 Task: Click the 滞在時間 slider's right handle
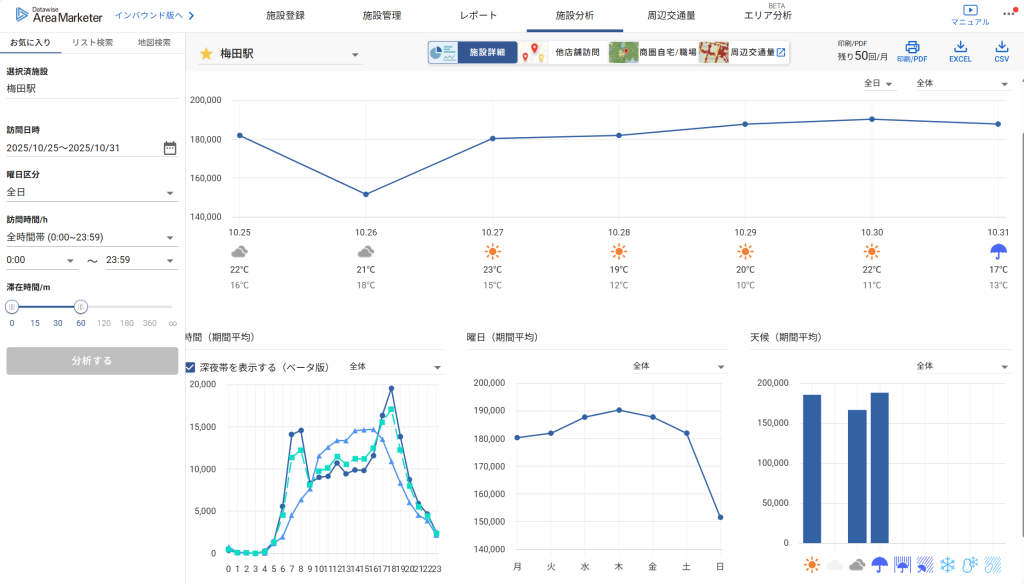coord(81,307)
